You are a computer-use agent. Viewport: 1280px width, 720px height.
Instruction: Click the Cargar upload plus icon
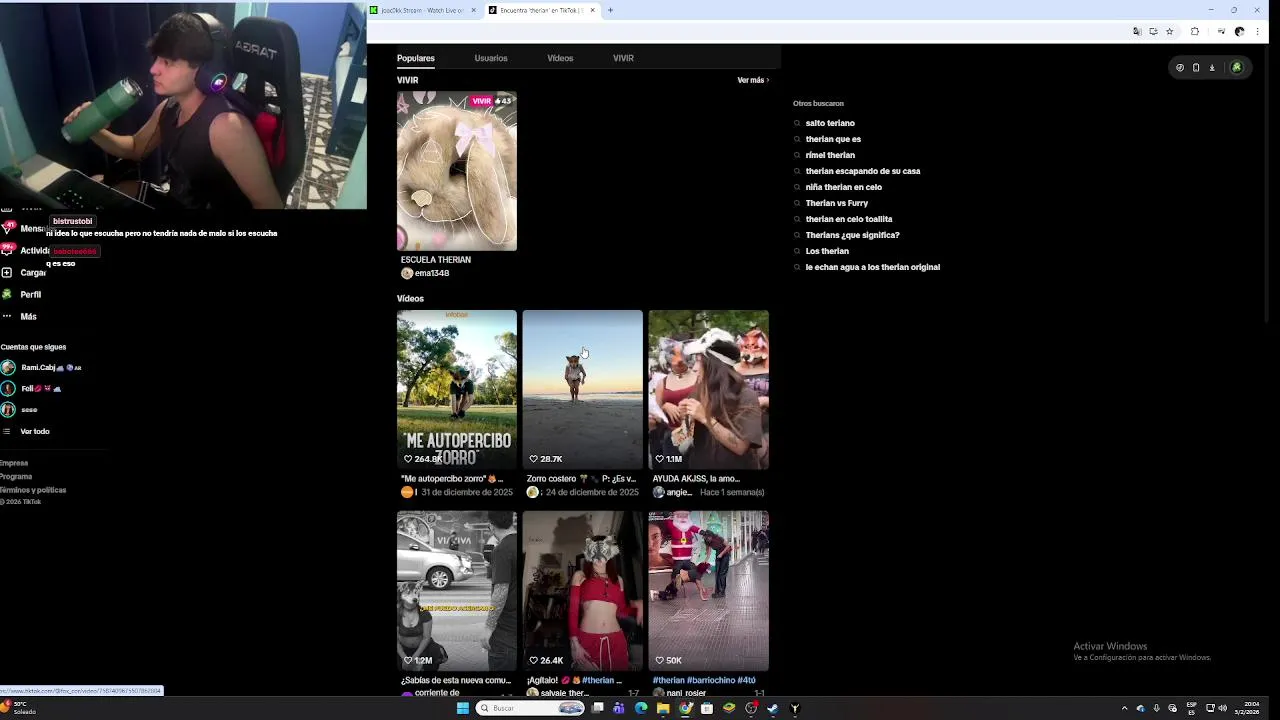(7, 272)
